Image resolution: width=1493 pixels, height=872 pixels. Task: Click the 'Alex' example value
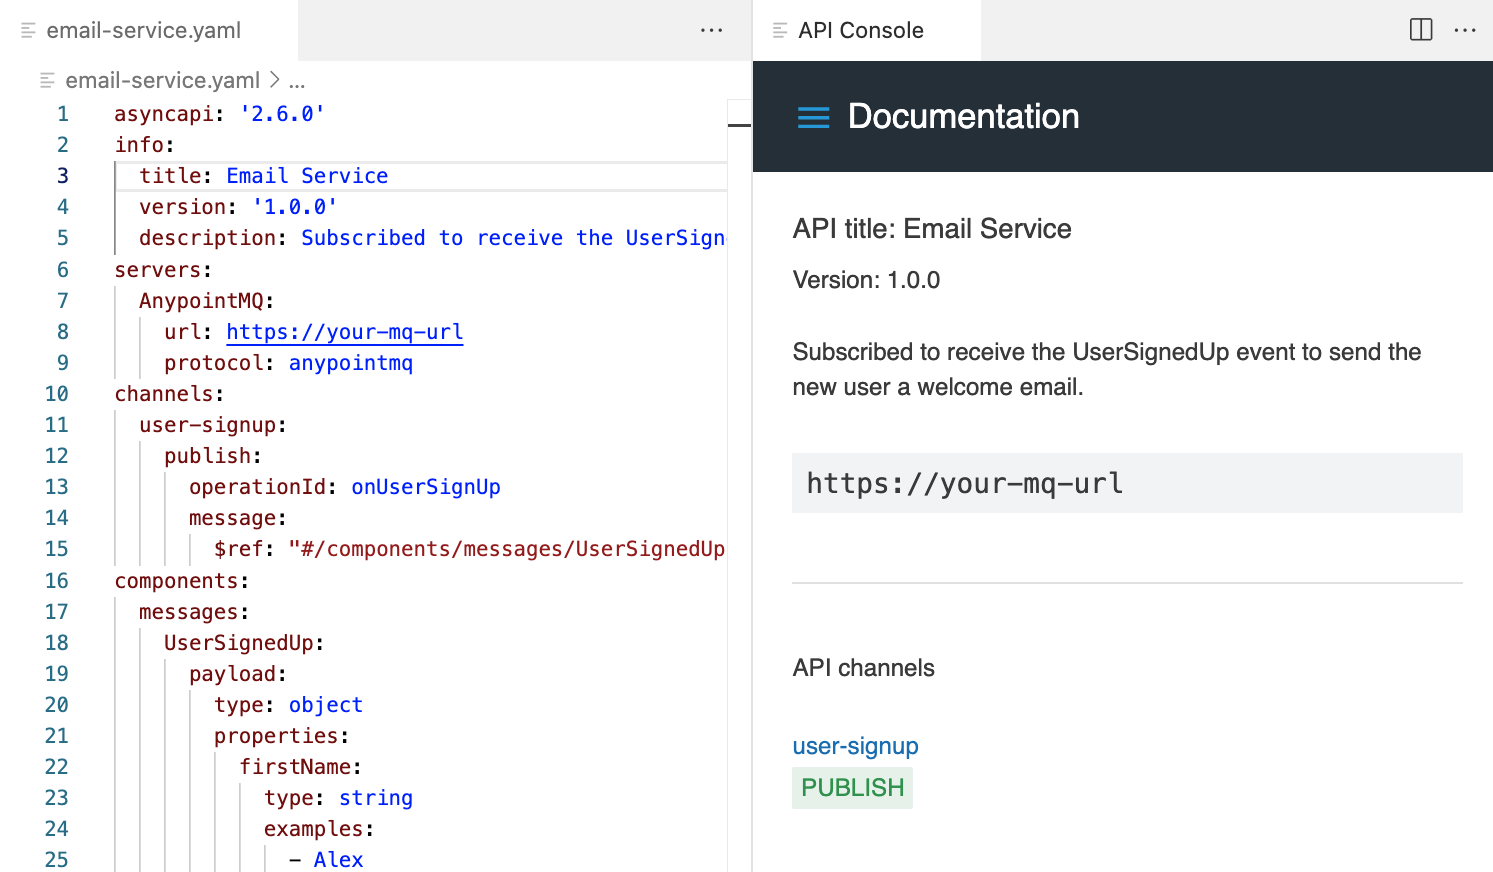point(338,860)
